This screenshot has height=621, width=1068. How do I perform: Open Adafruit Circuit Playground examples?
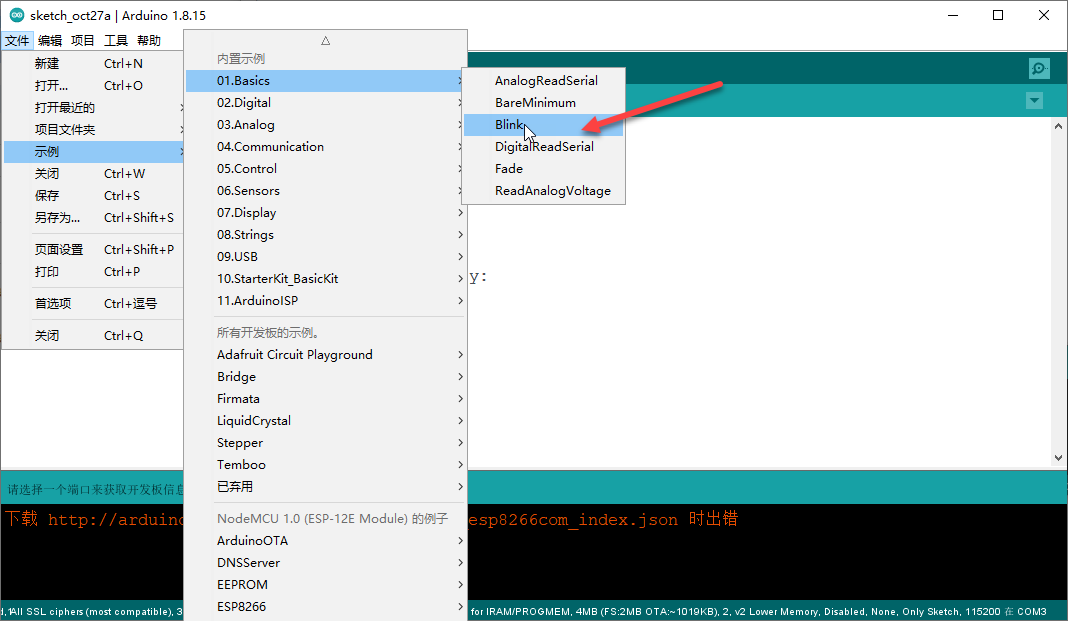(x=326, y=354)
